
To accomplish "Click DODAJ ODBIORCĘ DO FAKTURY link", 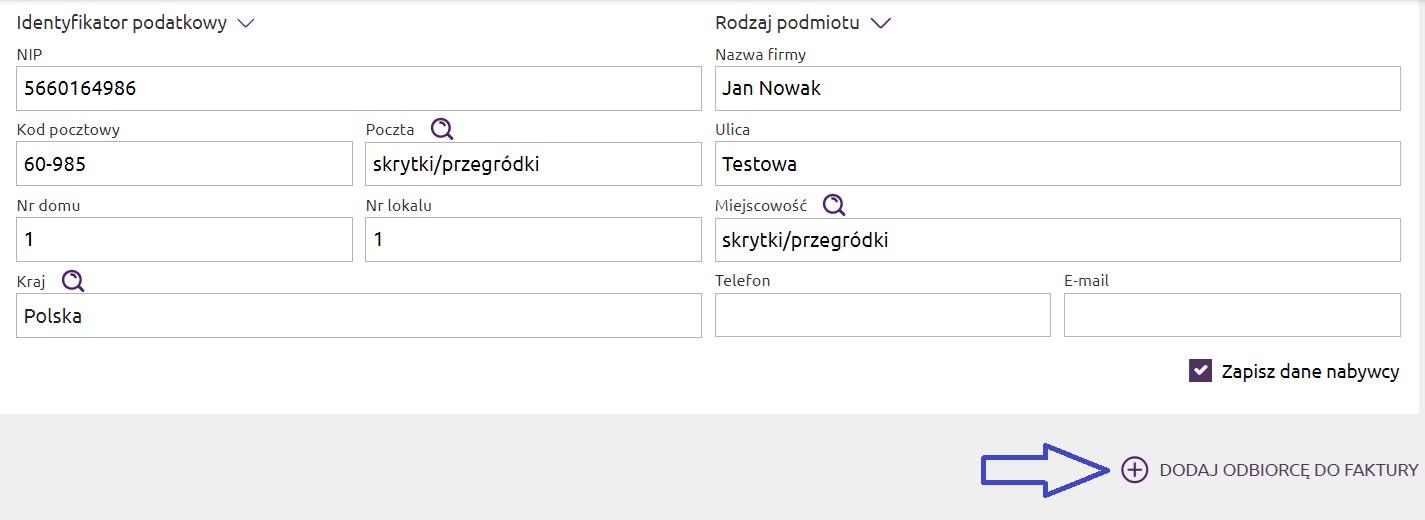I will point(1289,470).
